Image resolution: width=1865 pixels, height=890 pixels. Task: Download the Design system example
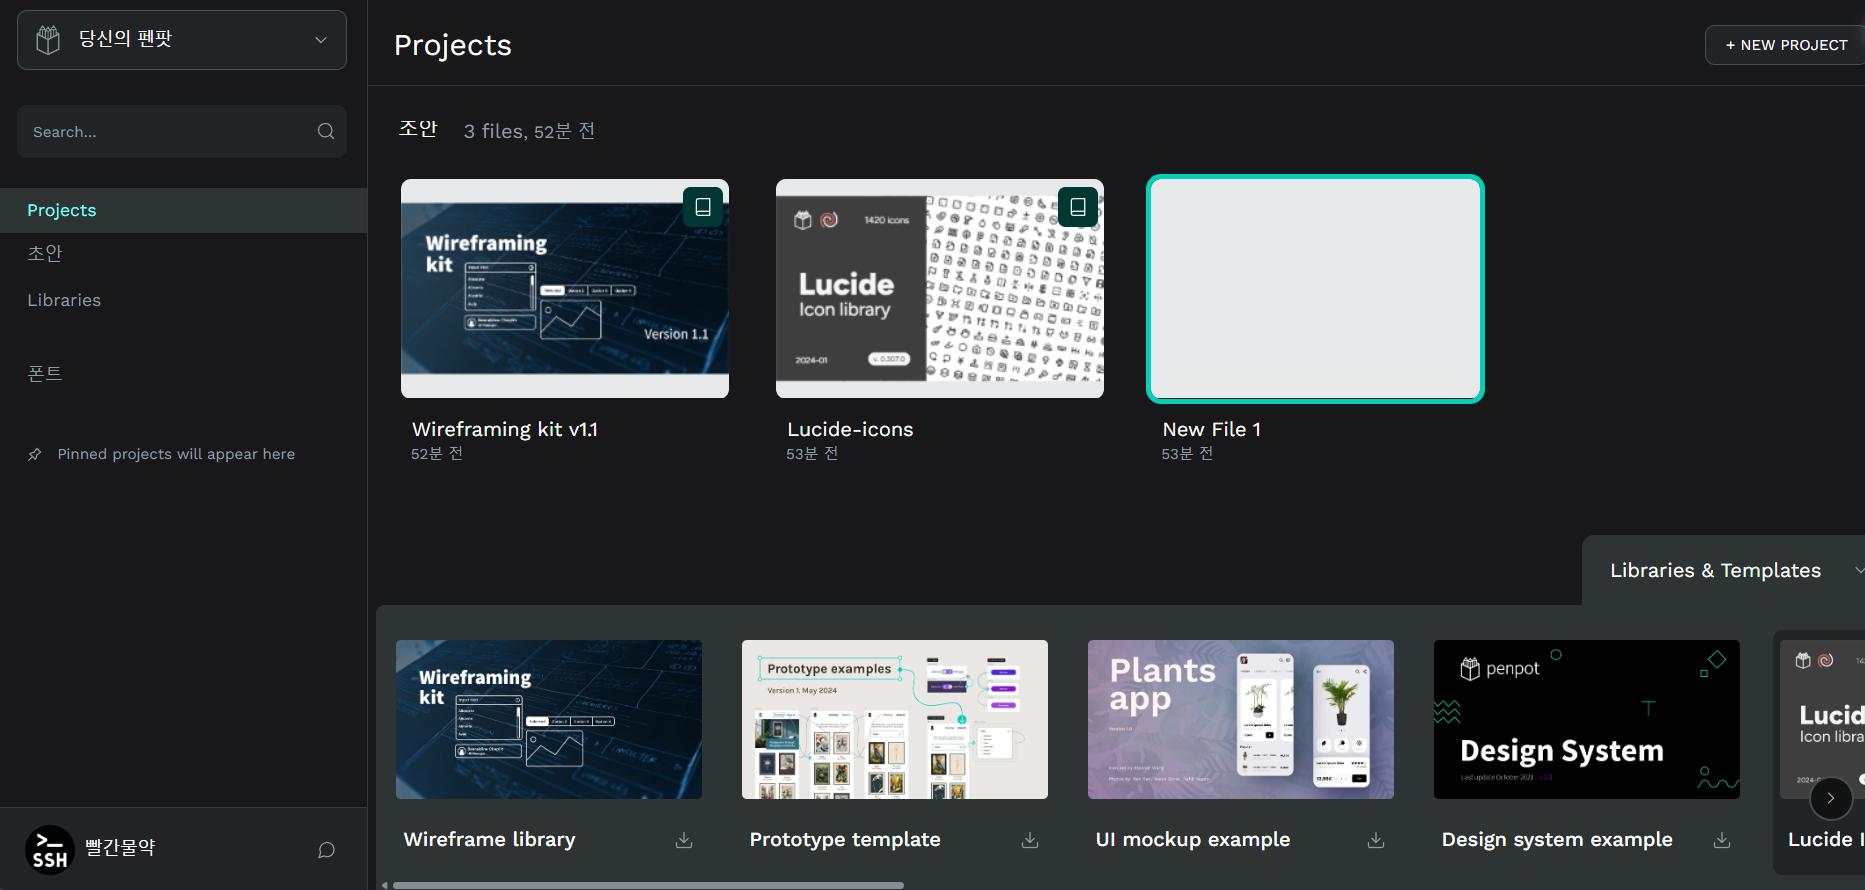click(x=1722, y=840)
